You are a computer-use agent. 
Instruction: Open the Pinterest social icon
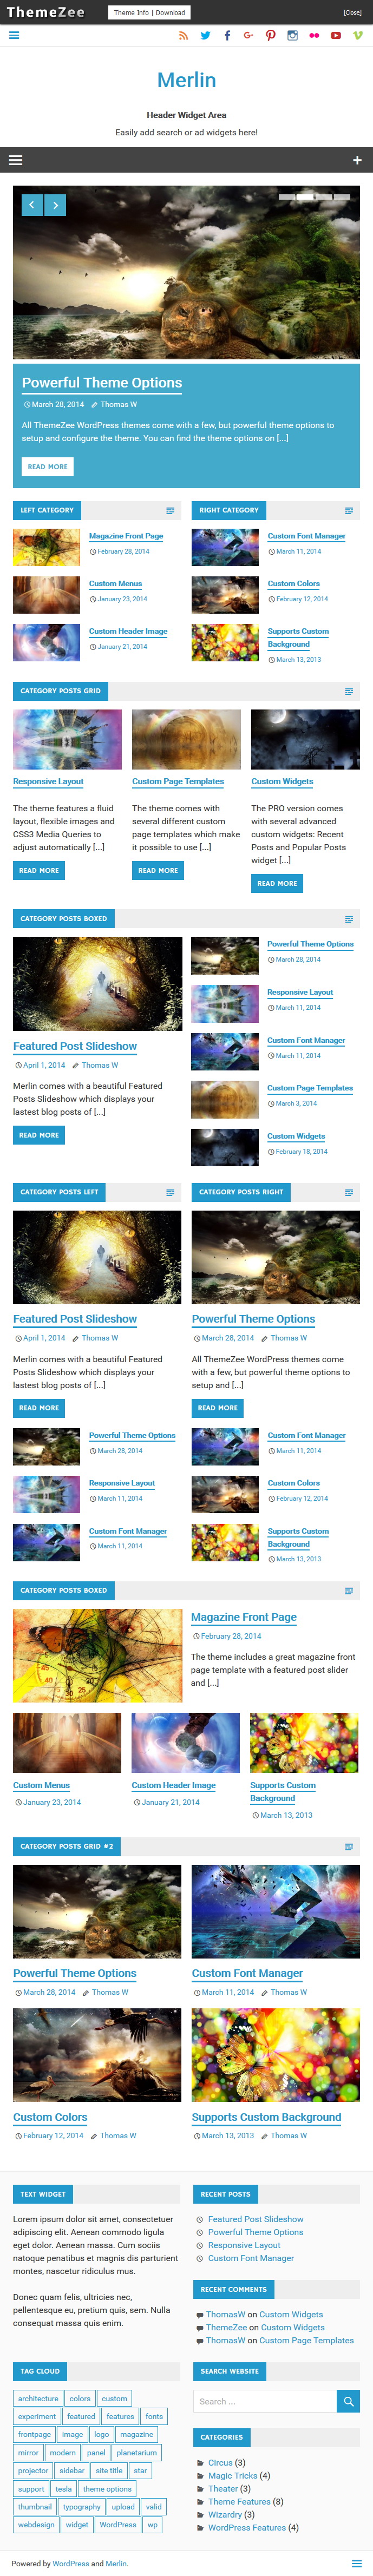tap(270, 35)
